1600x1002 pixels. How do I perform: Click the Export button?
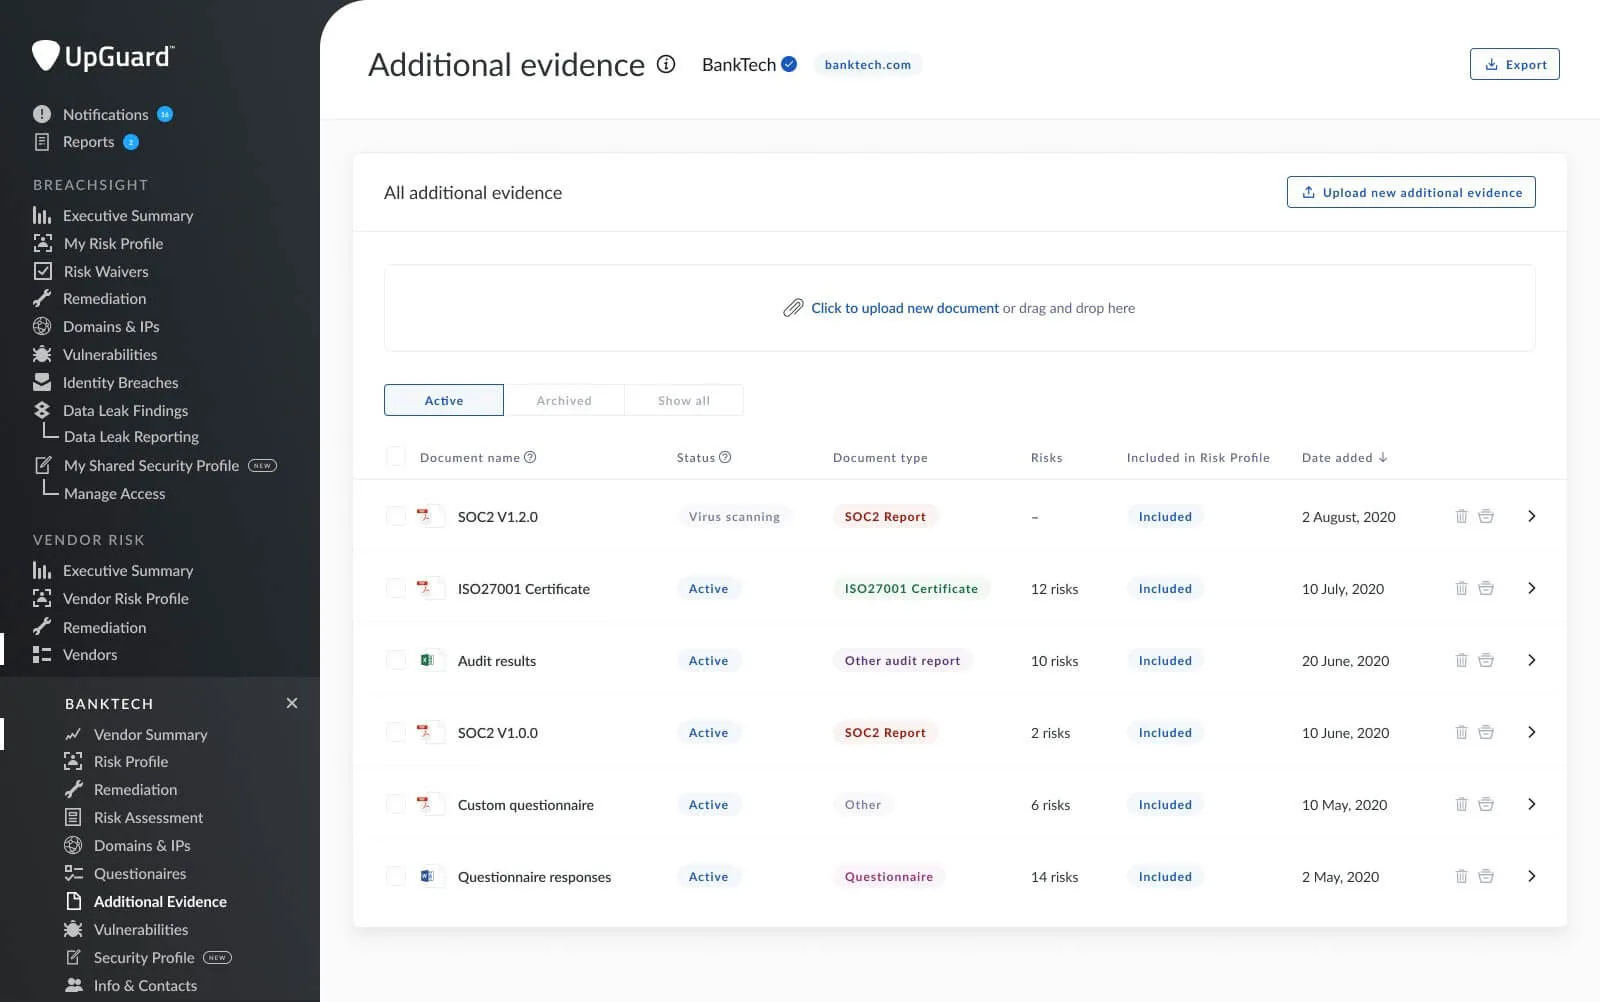click(1515, 64)
